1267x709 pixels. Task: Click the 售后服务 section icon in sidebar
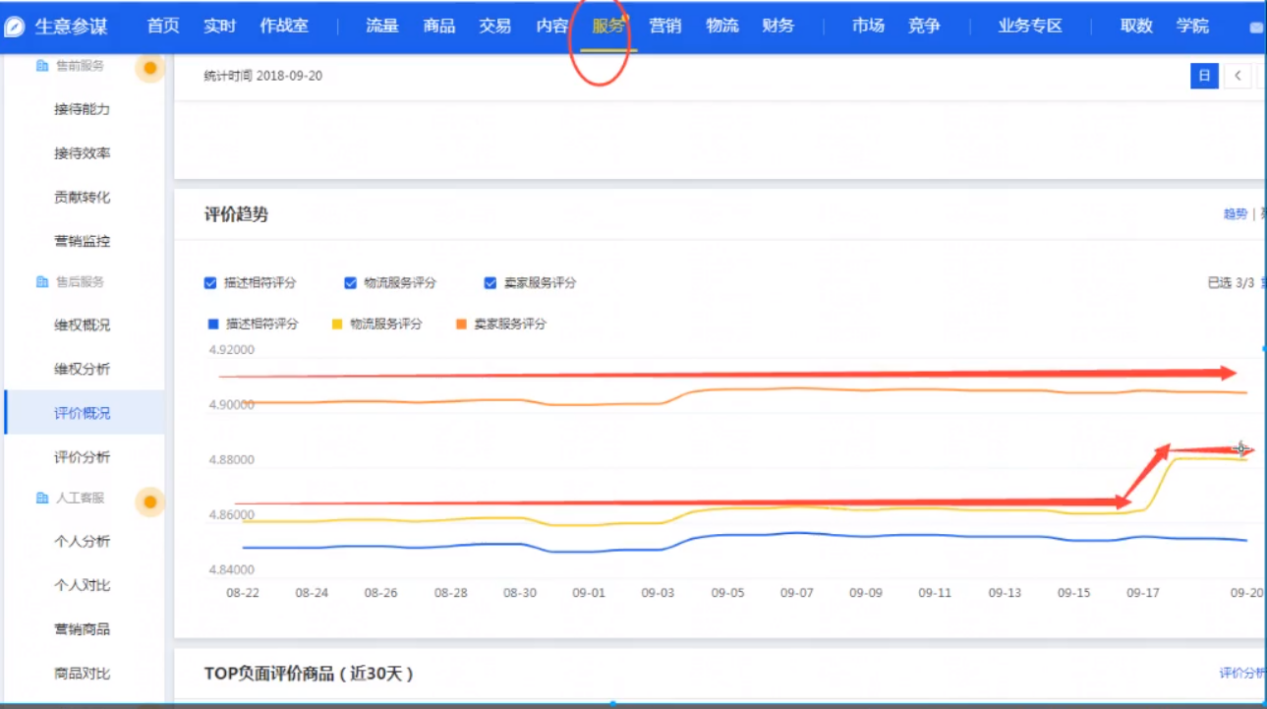42,282
